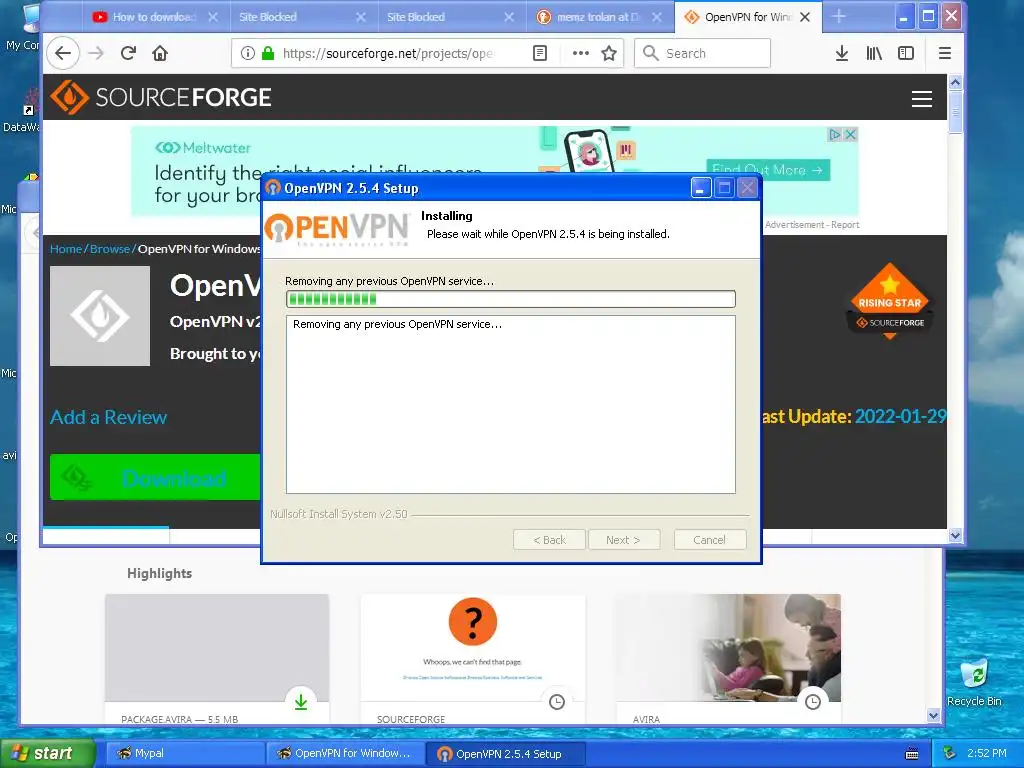This screenshot has width=1024, height=768.
Task: Open the Add a Review link
Action: pos(108,417)
